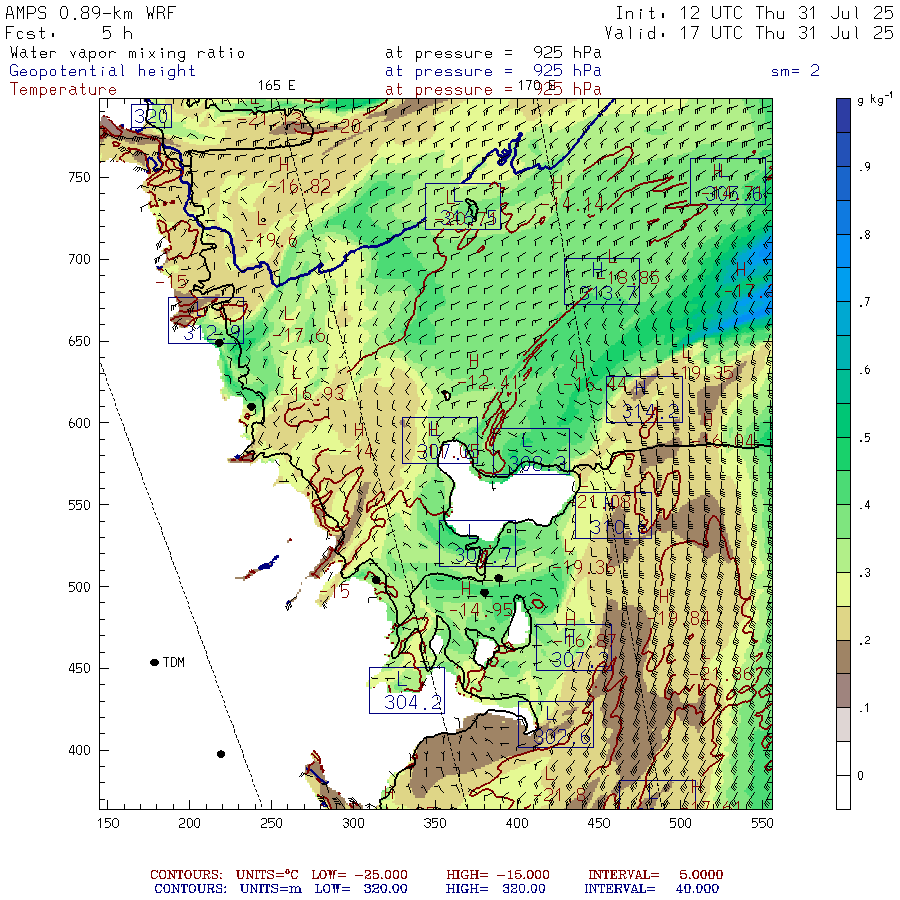The image size is (900, 900).
Task: Select the 'Init: 12 UTC Thu 31 Jul 25' line
Action: tap(754, 13)
